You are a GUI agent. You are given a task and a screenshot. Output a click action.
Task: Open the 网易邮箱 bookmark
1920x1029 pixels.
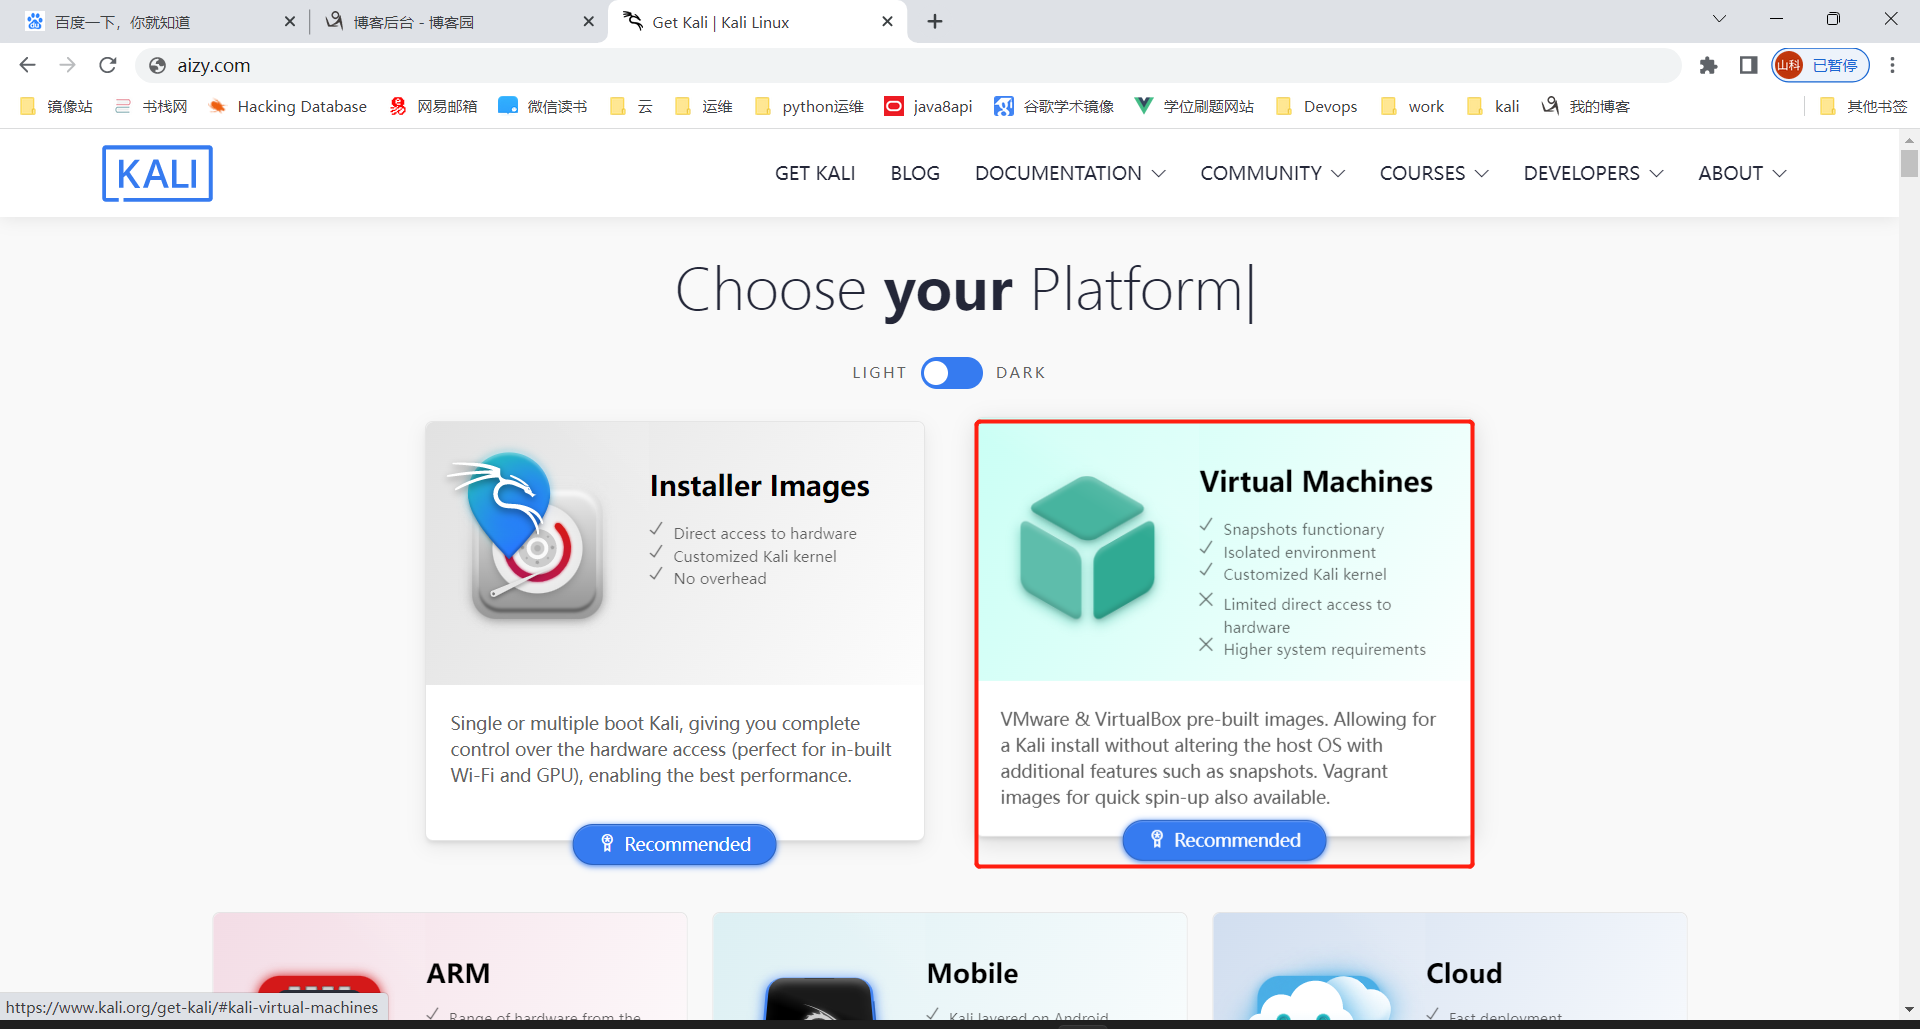[434, 106]
